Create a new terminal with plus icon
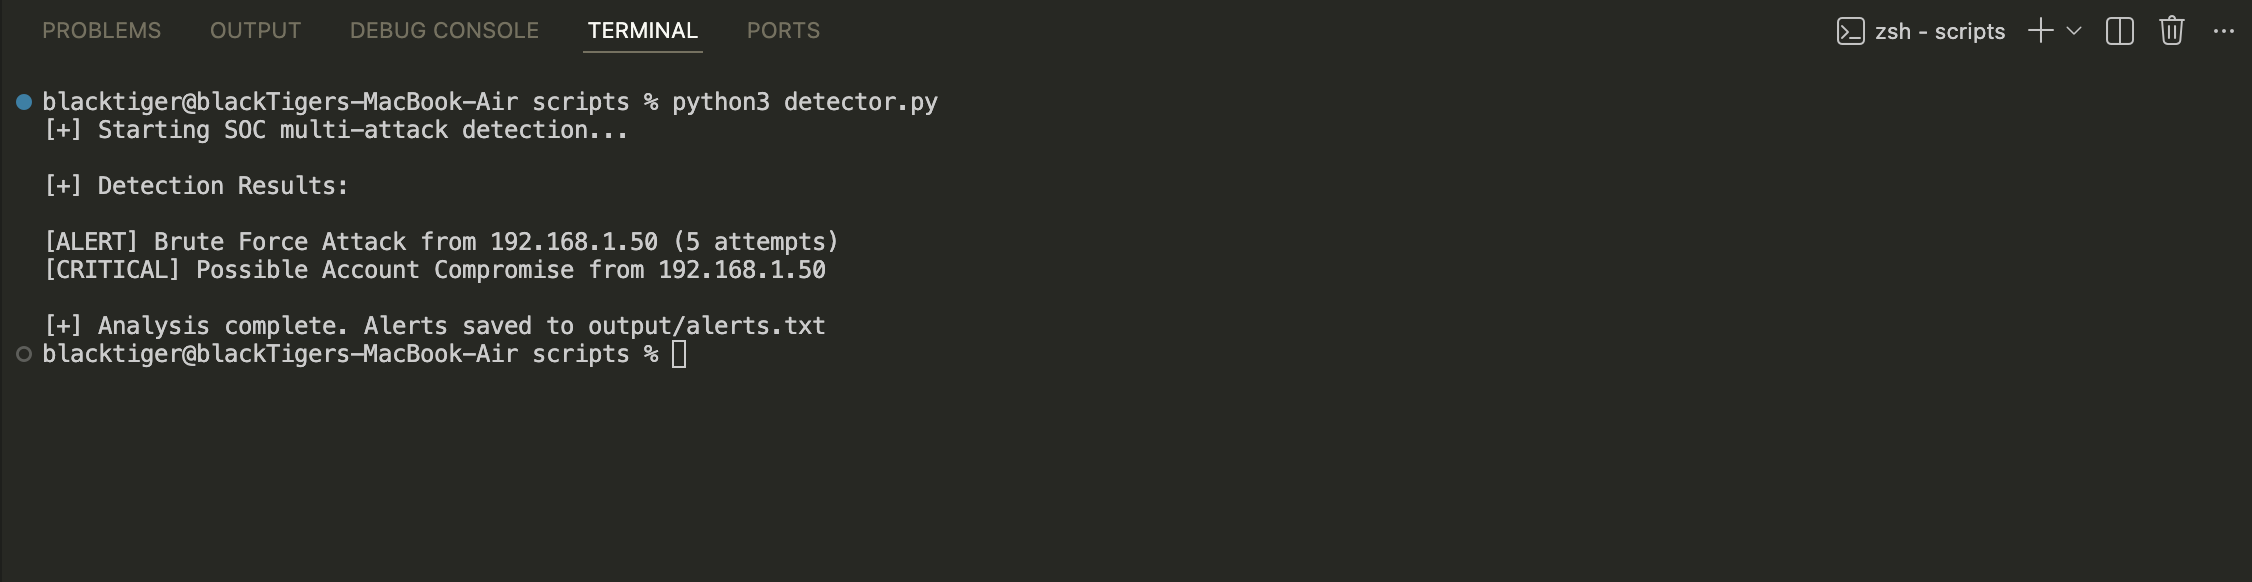 (x=2040, y=31)
